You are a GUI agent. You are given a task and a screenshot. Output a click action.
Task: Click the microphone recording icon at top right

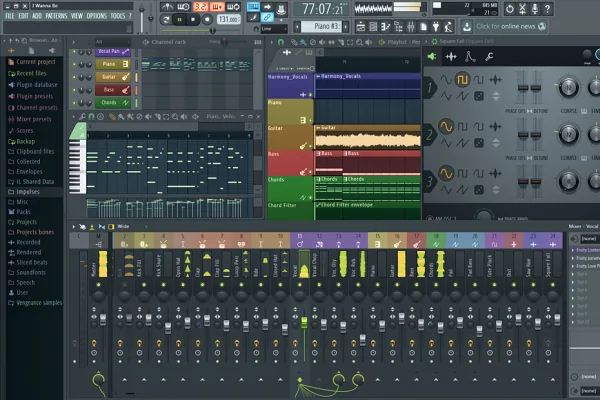click(535, 8)
